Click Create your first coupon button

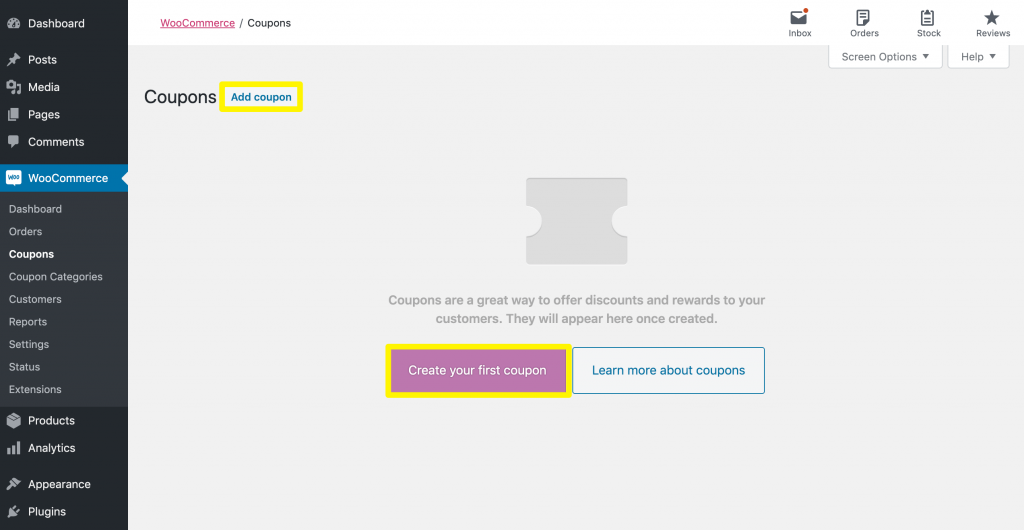pyautogui.click(x=477, y=371)
